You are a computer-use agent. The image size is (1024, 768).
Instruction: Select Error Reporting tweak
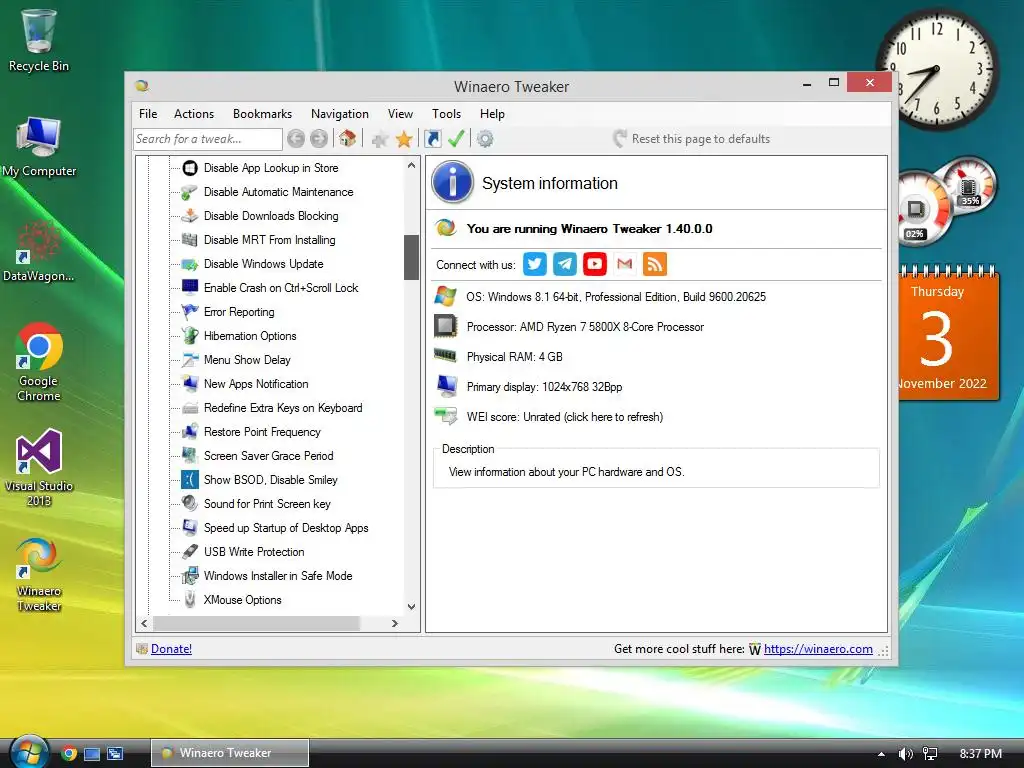(x=239, y=312)
